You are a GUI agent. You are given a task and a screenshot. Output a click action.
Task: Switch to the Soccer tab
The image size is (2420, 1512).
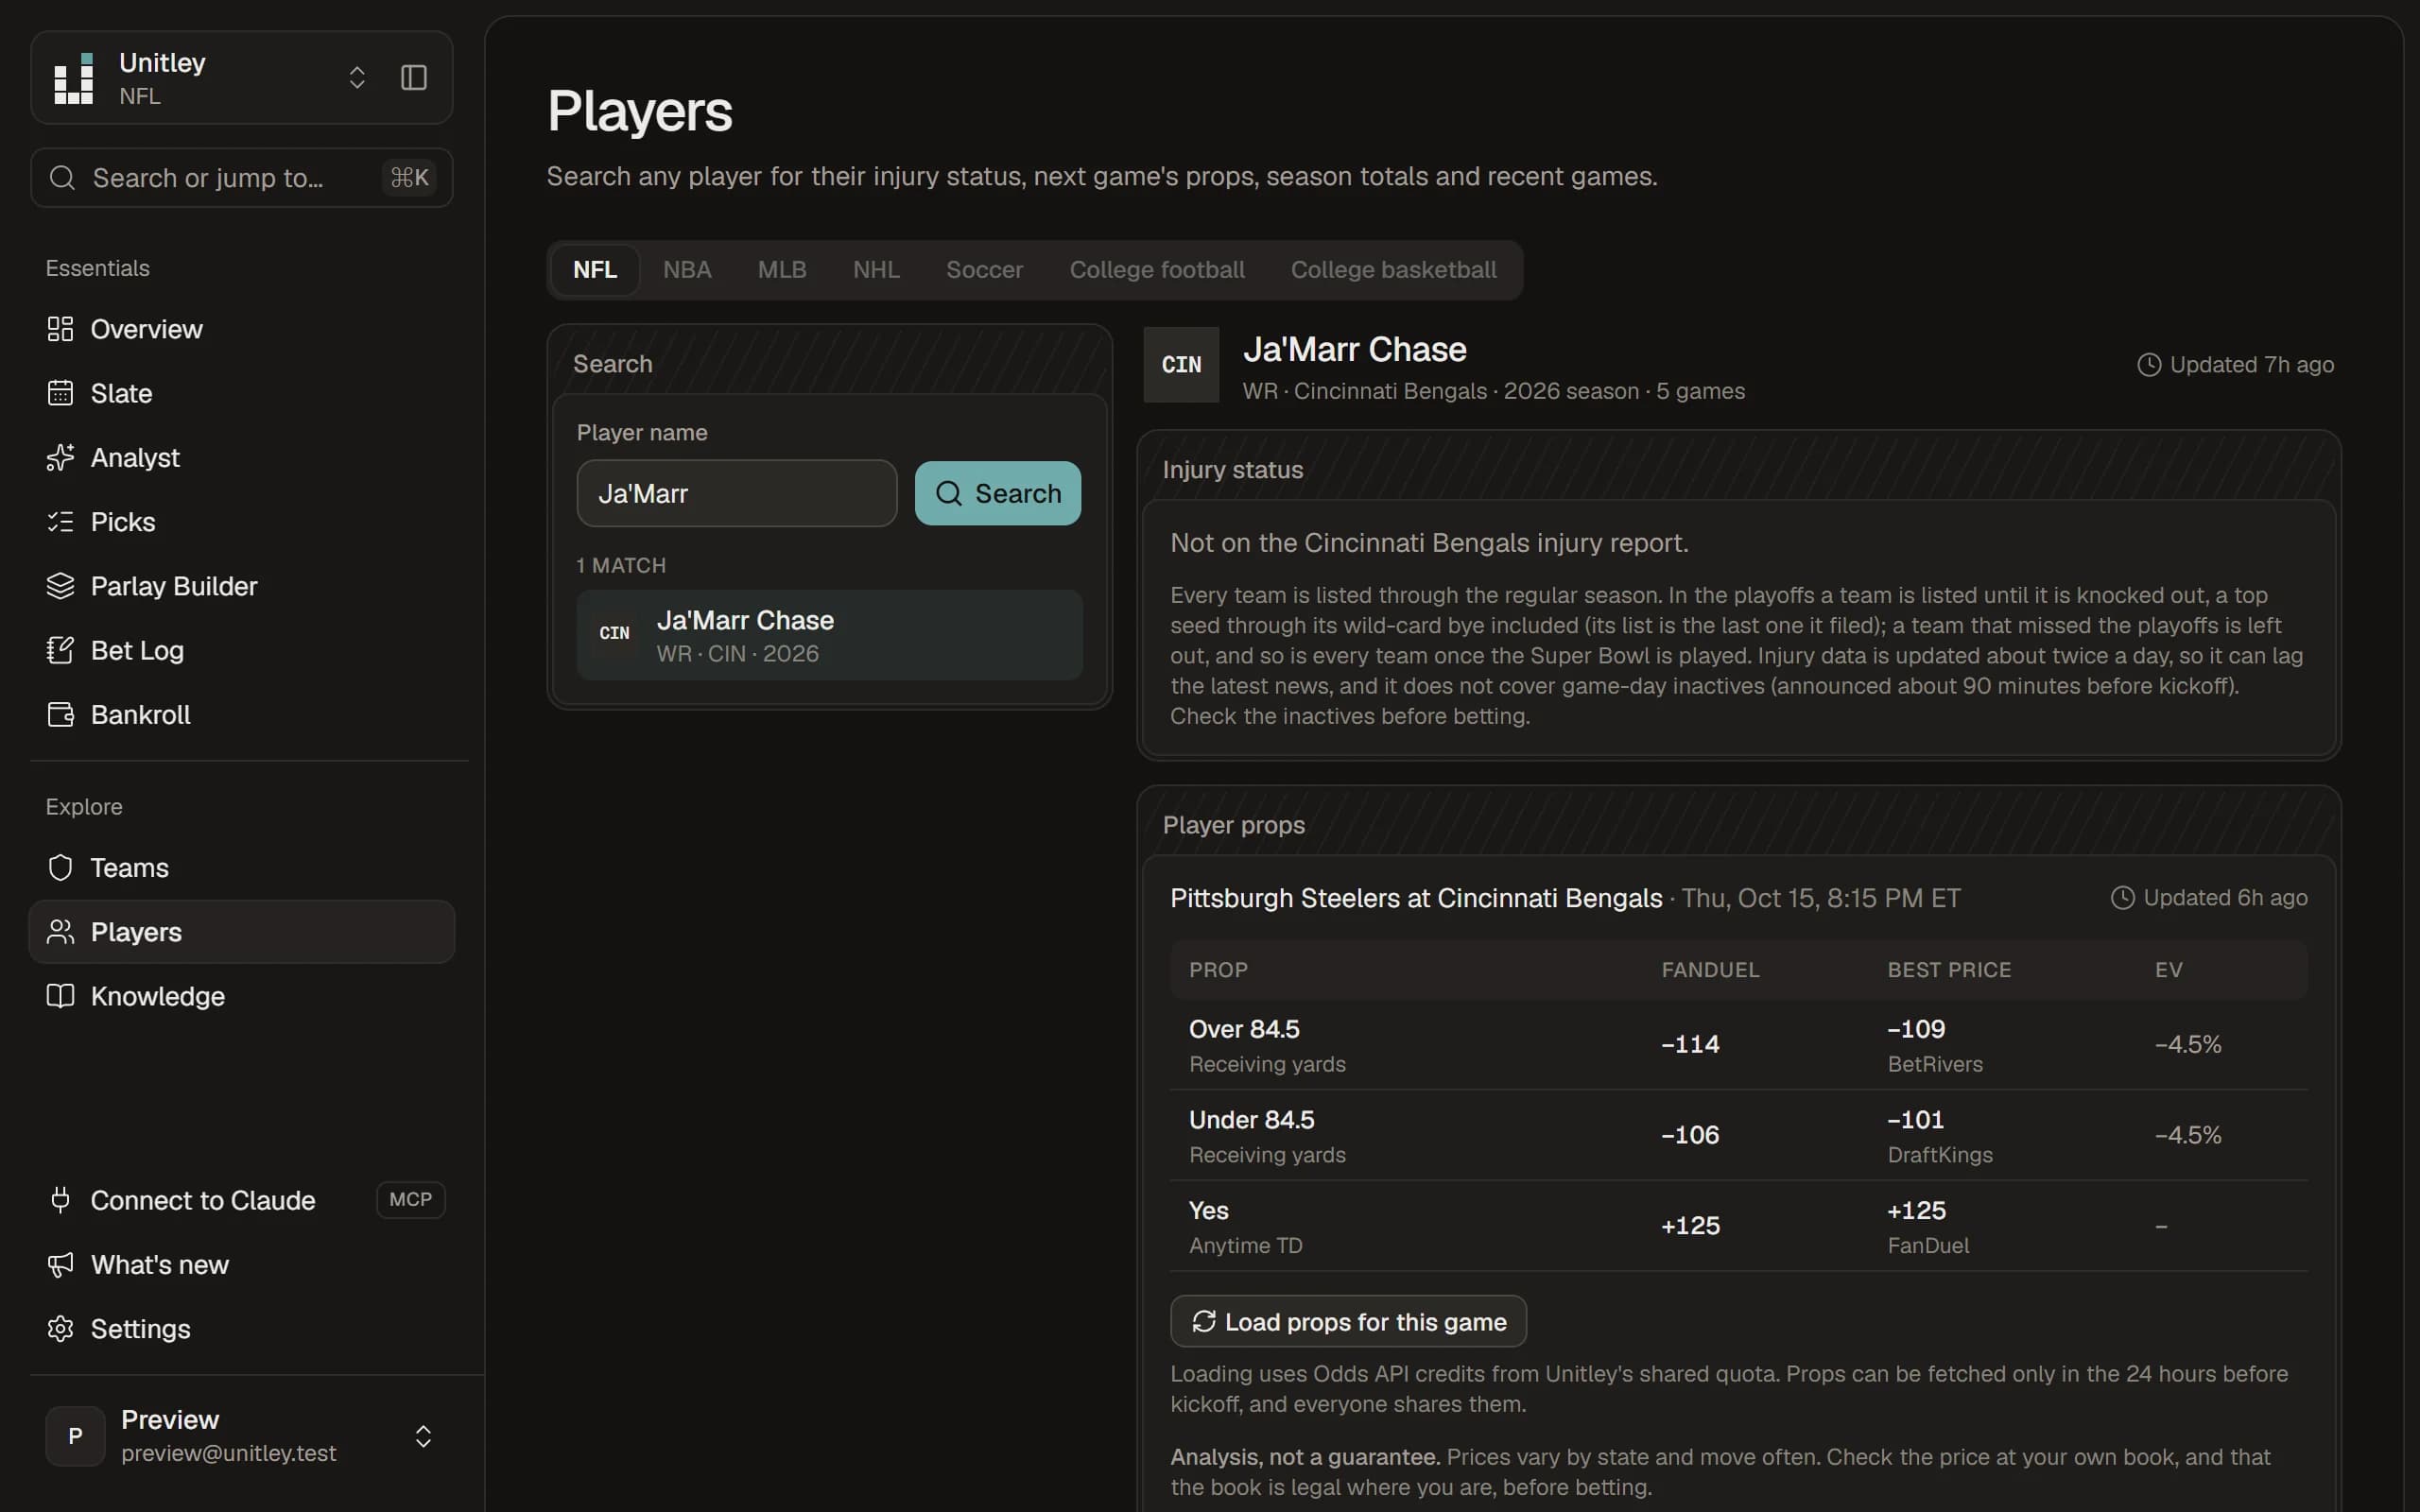click(984, 270)
